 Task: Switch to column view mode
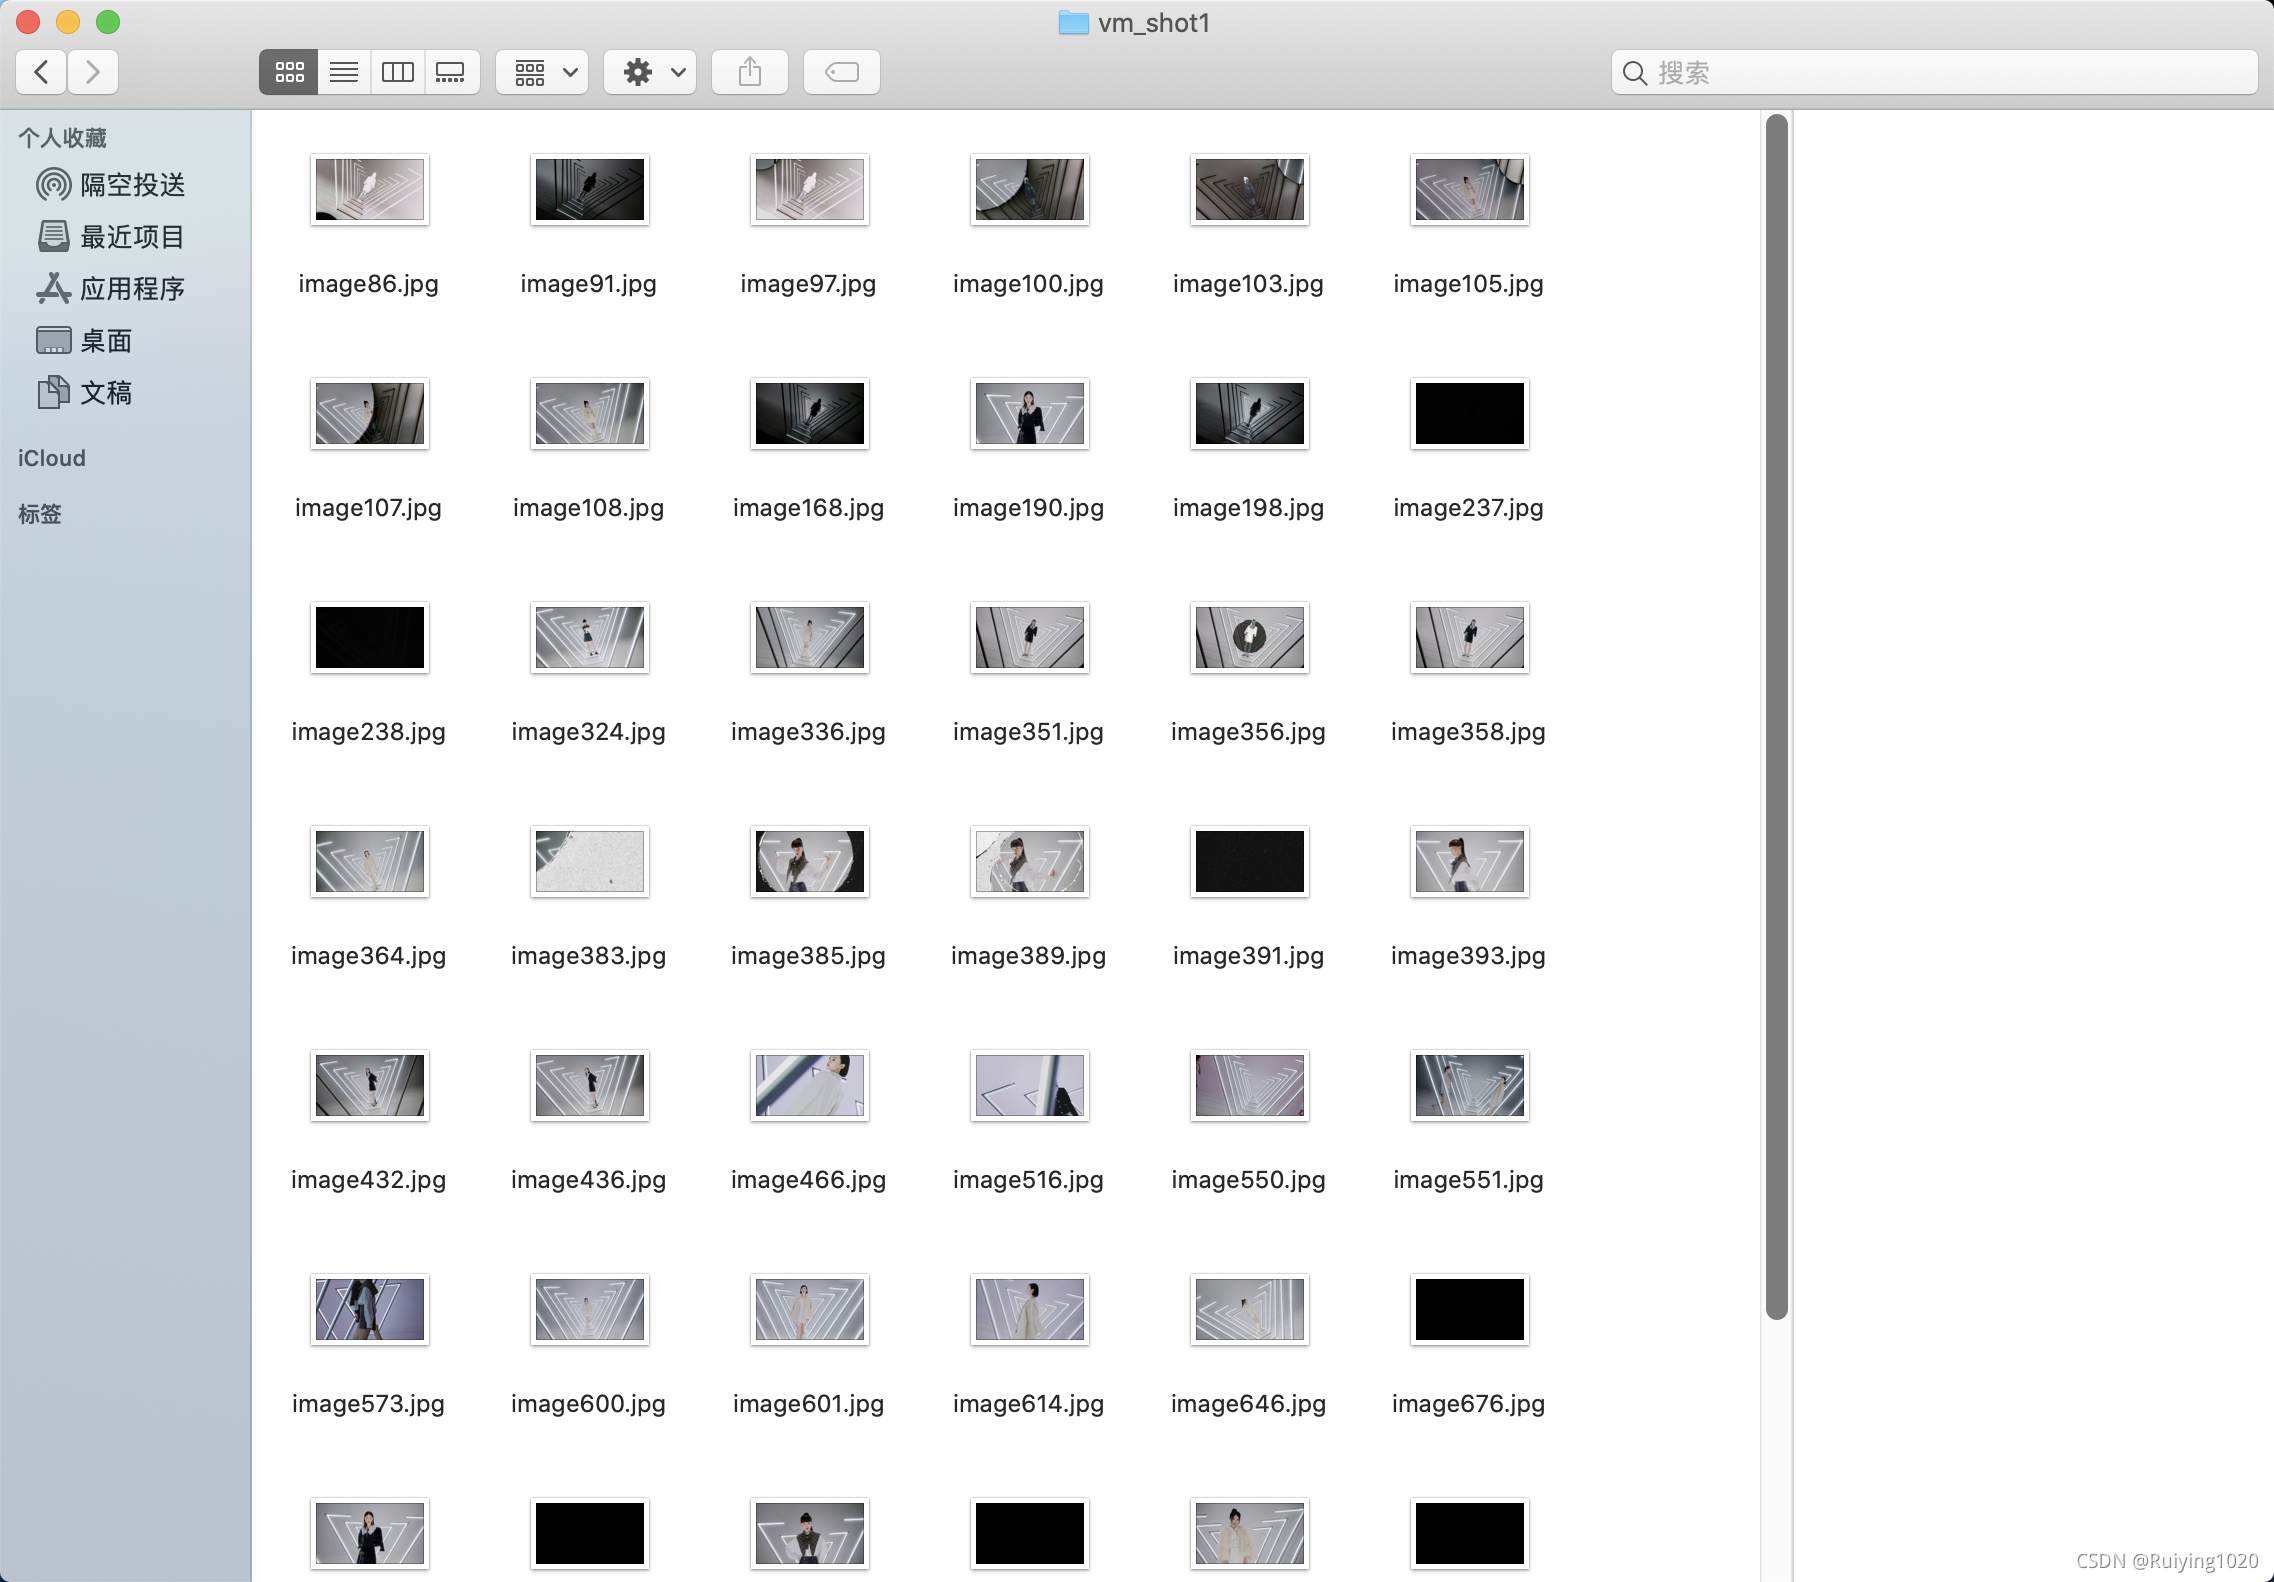click(397, 72)
